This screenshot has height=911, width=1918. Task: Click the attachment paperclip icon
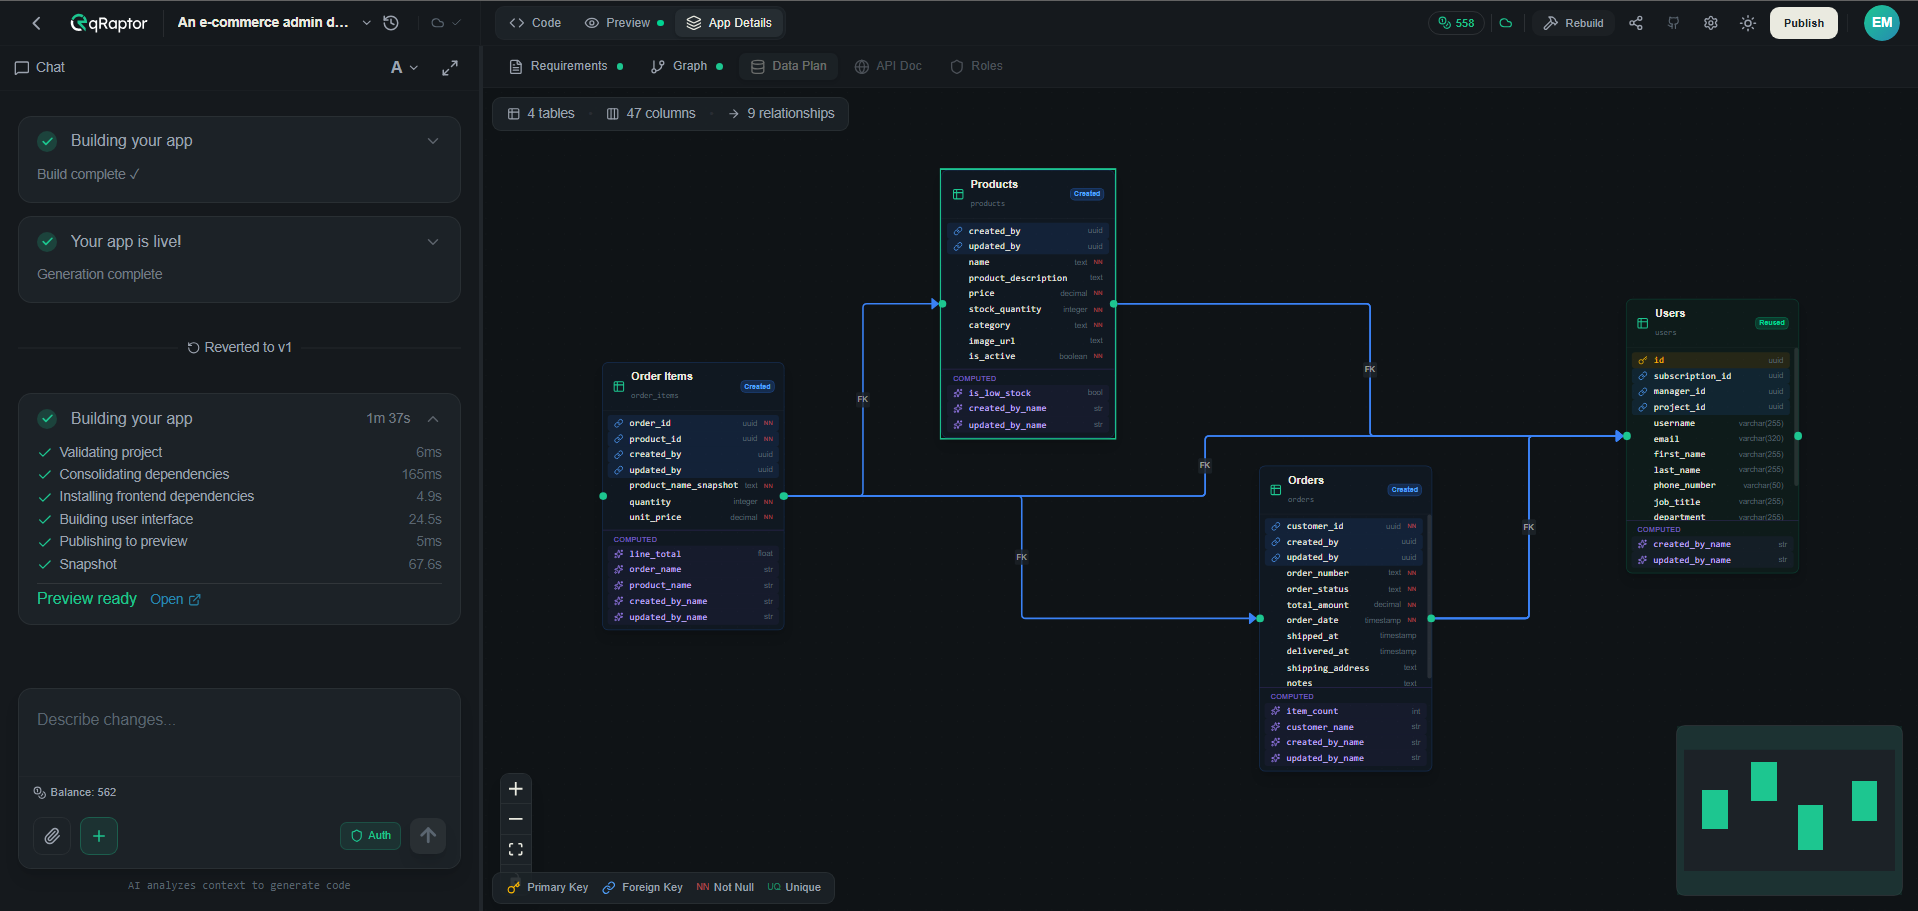click(x=52, y=836)
